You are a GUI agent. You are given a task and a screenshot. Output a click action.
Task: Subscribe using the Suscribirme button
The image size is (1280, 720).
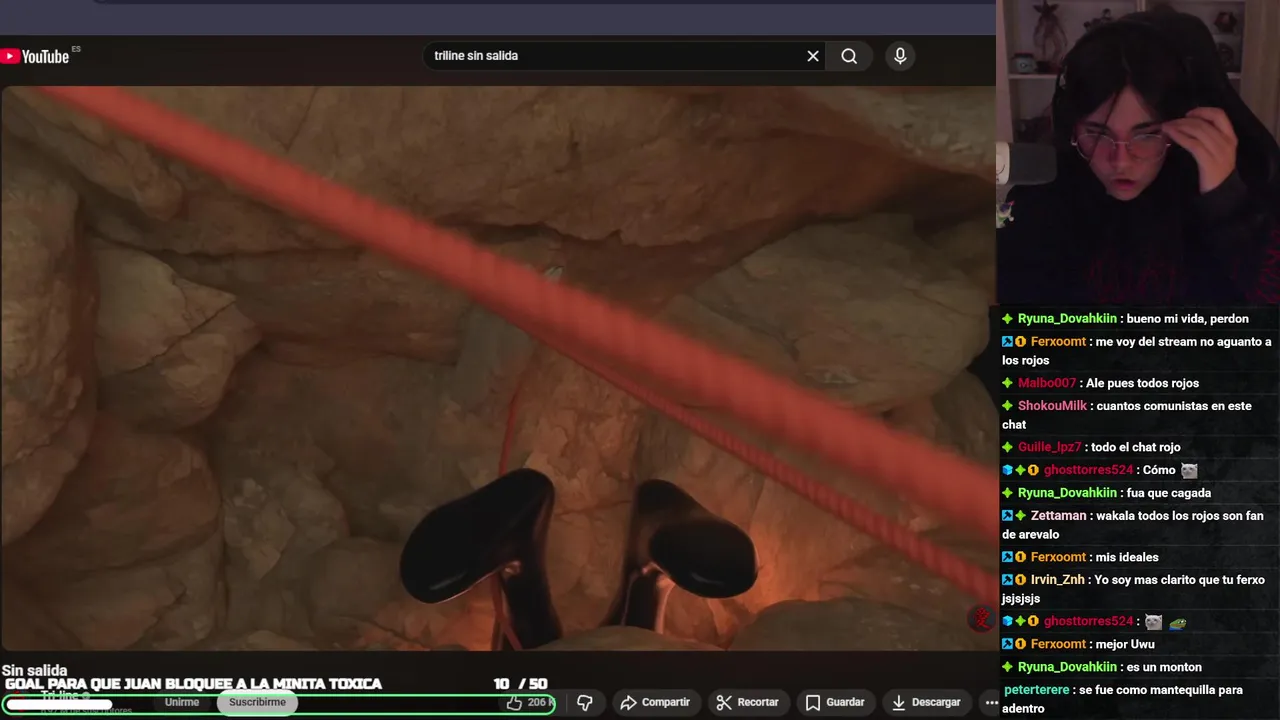[x=257, y=702]
